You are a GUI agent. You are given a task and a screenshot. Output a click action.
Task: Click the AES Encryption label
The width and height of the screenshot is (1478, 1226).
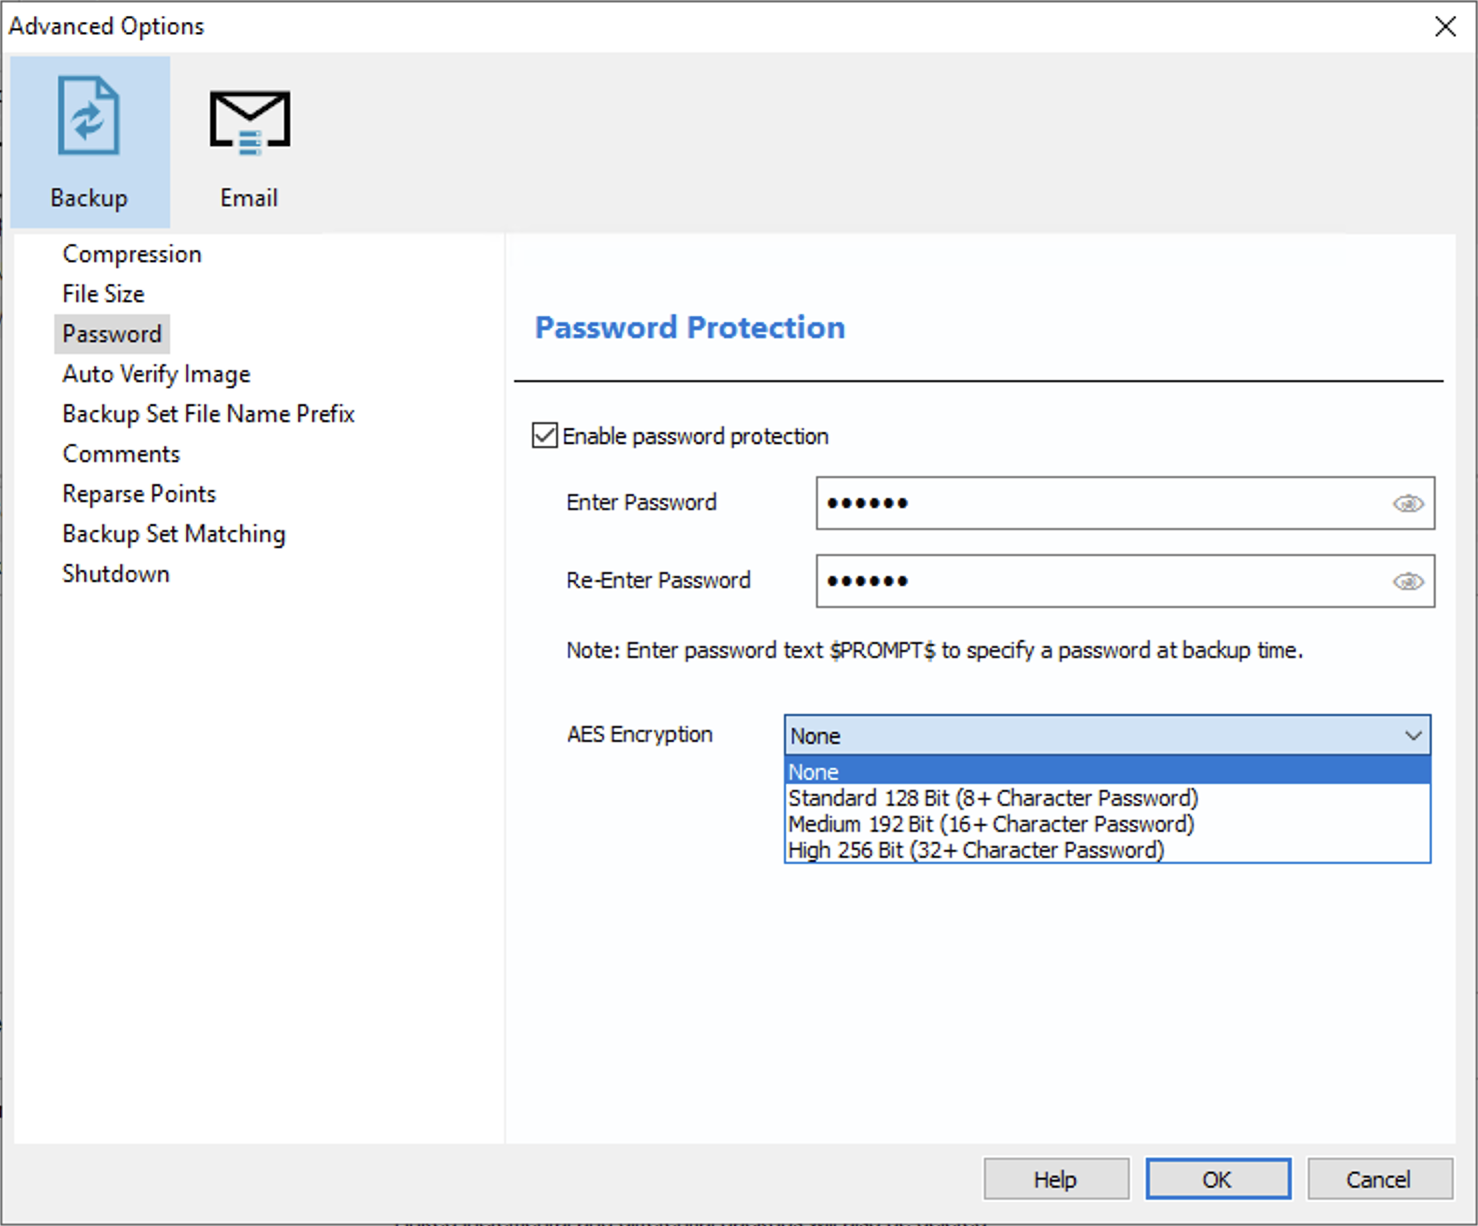click(640, 734)
